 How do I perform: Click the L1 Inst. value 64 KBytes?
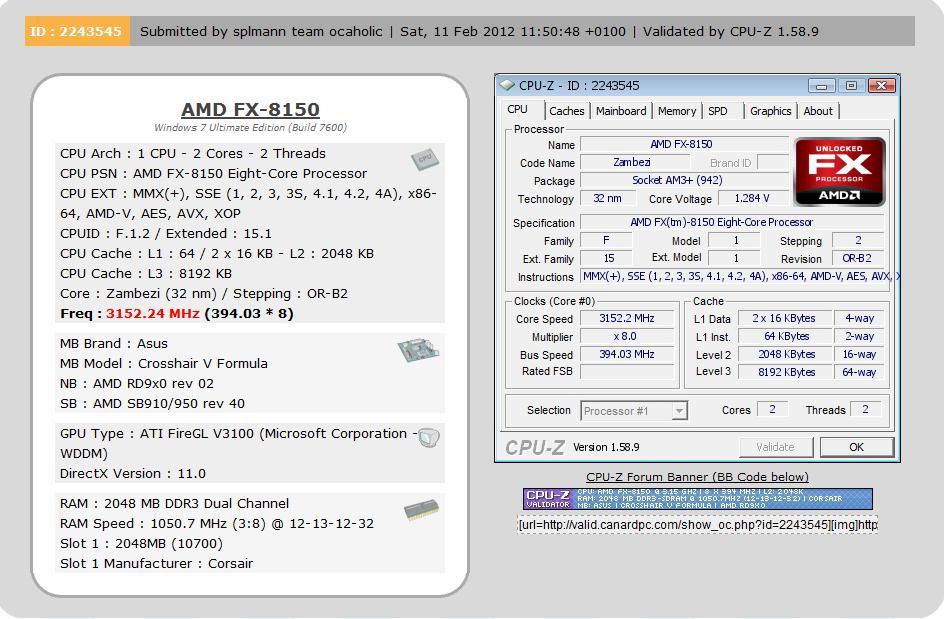click(784, 337)
